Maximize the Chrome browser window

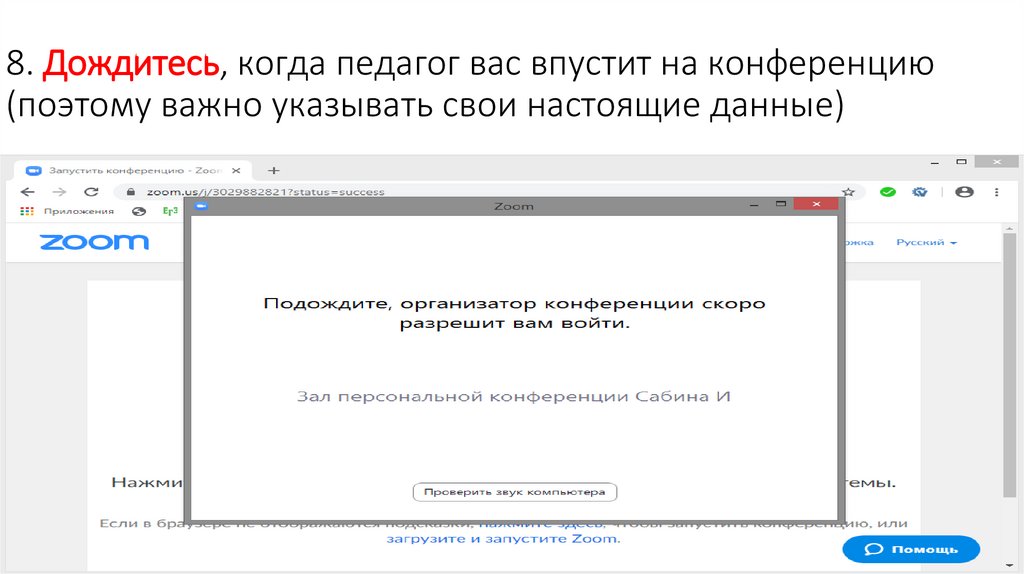(x=961, y=161)
